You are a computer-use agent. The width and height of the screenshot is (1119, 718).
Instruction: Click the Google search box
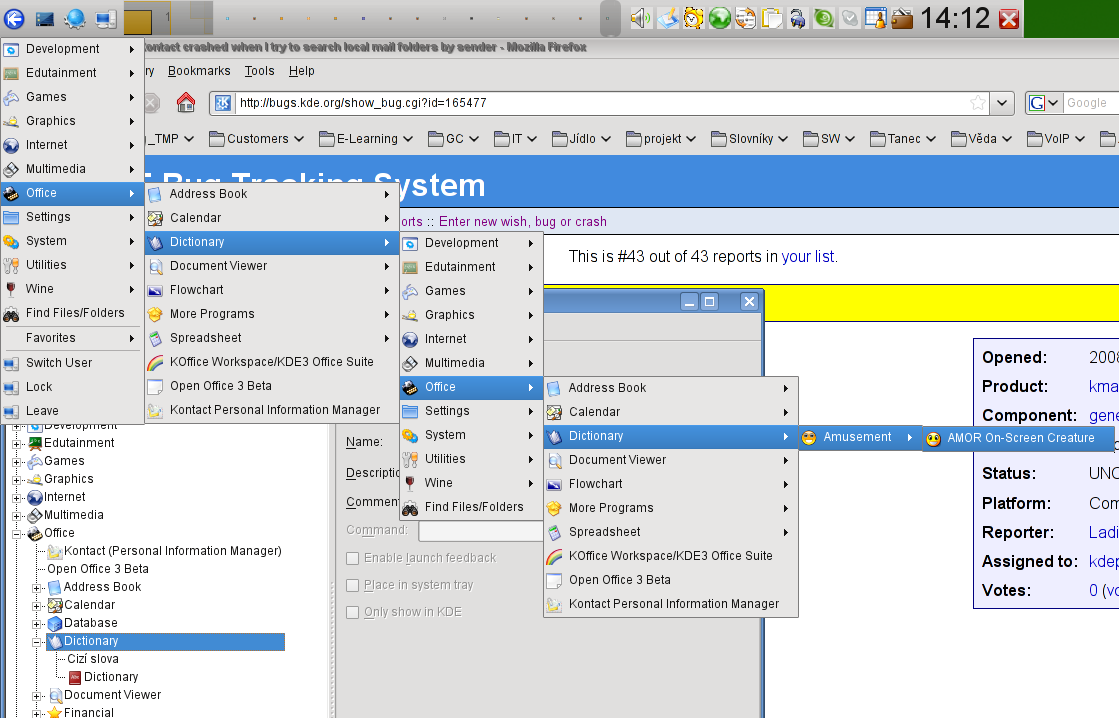[1090, 103]
